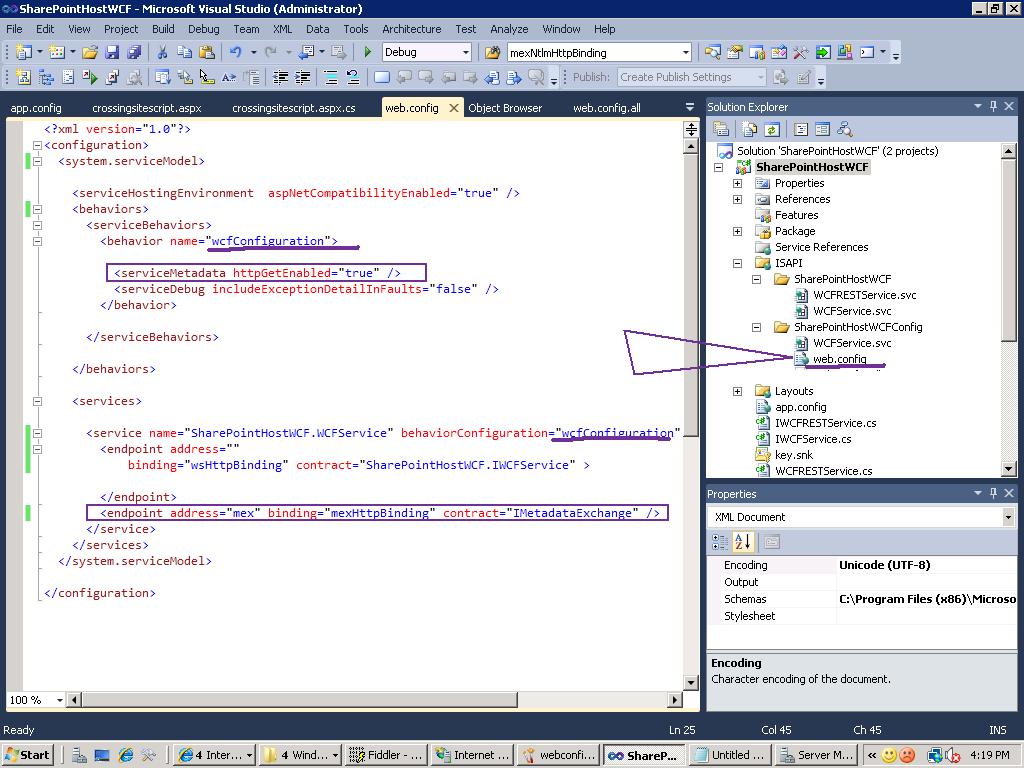Viewport: 1024px width, 768px height.
Task: Switch Properties grid to Alphabetical view
Action: coord(743,542)
